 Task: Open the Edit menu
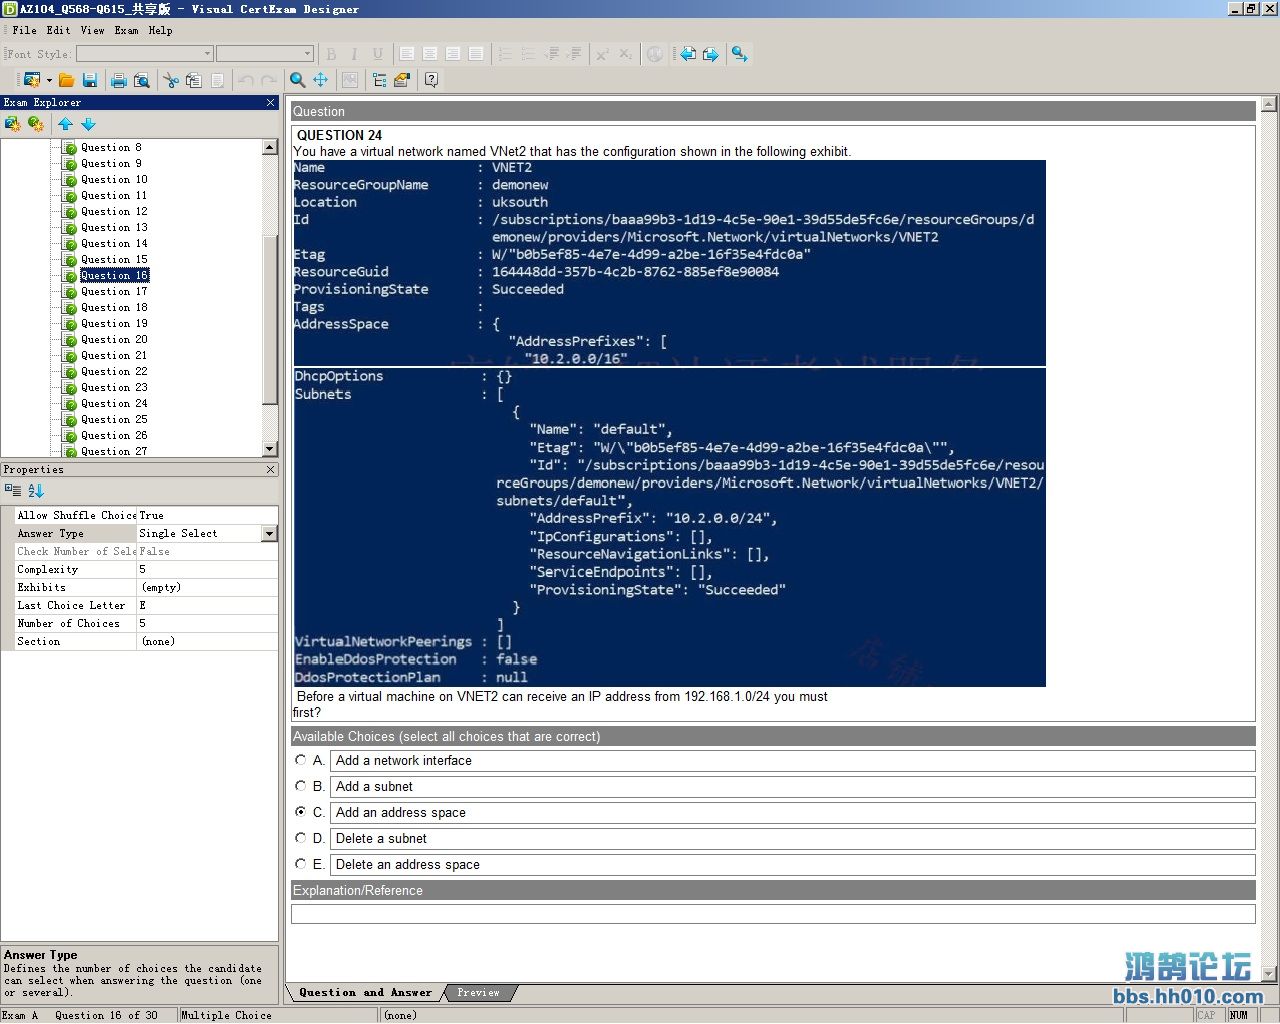click(x=59, y=30)
